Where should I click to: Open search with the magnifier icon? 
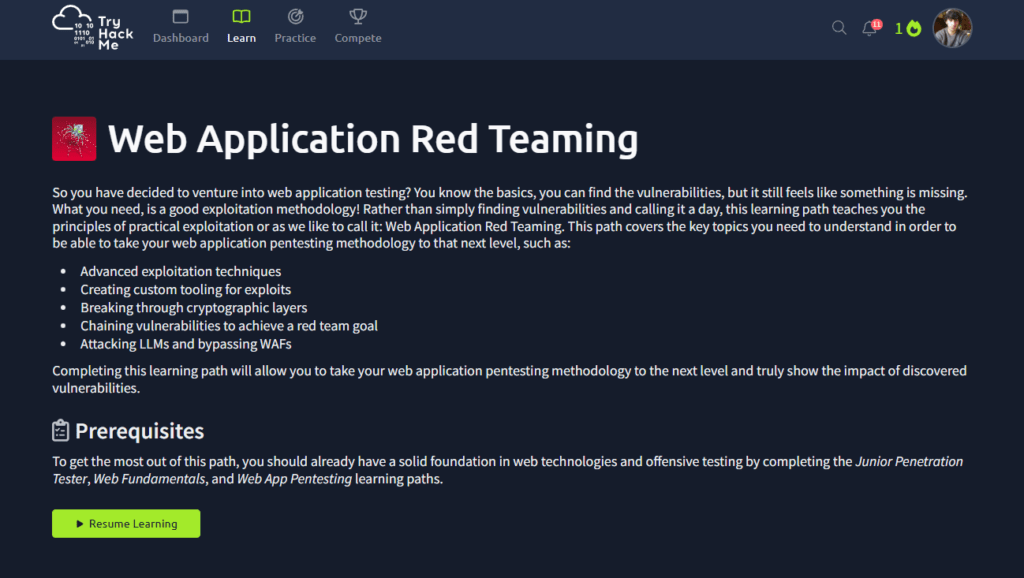(x=839, y=28)
